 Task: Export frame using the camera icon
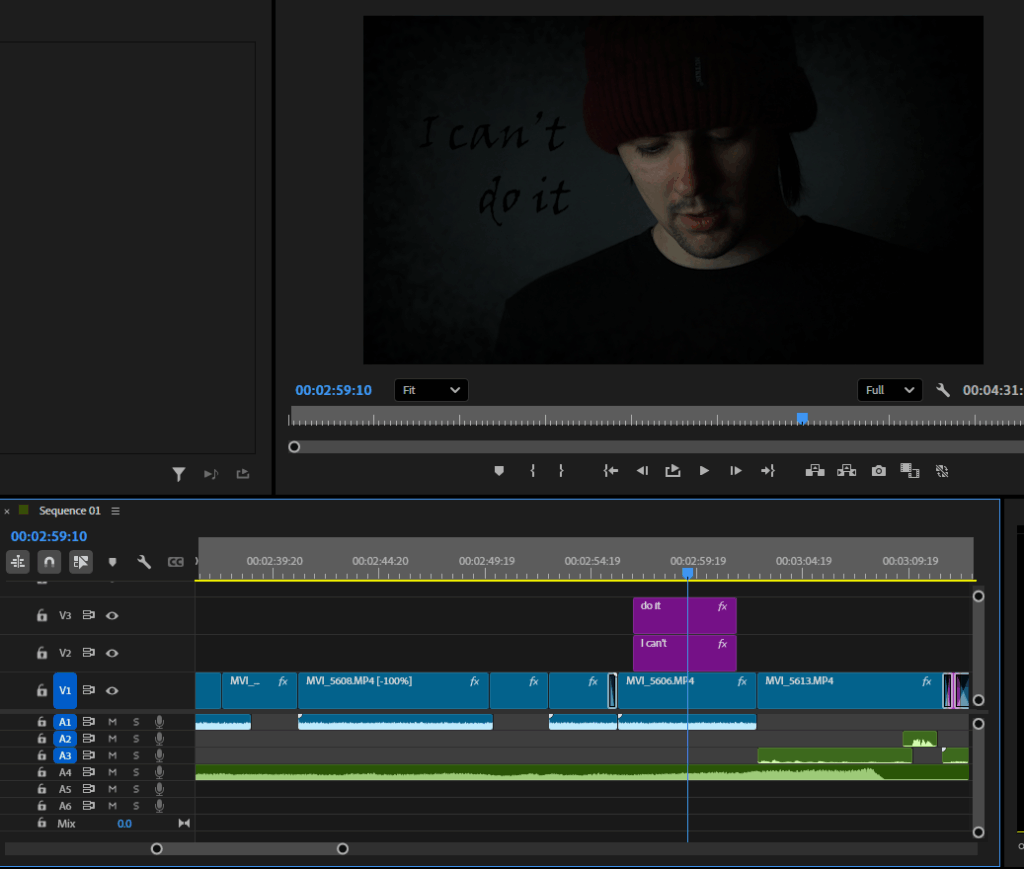point(878,470)
